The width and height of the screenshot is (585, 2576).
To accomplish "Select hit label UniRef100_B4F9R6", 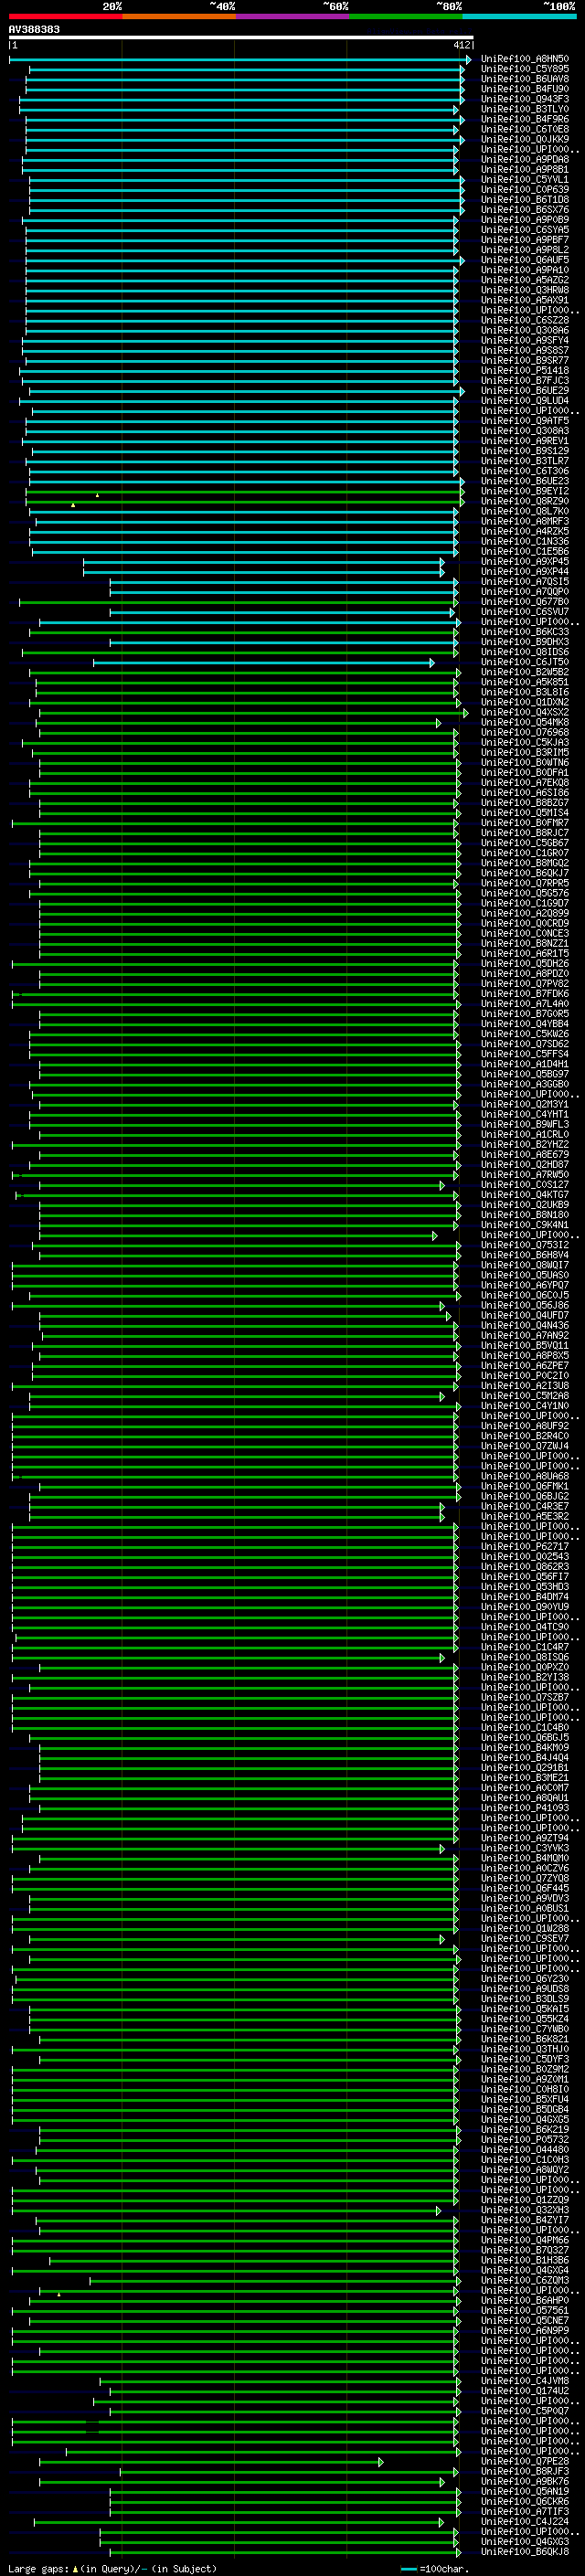I will pyautogui.click(x=525, y=119).
